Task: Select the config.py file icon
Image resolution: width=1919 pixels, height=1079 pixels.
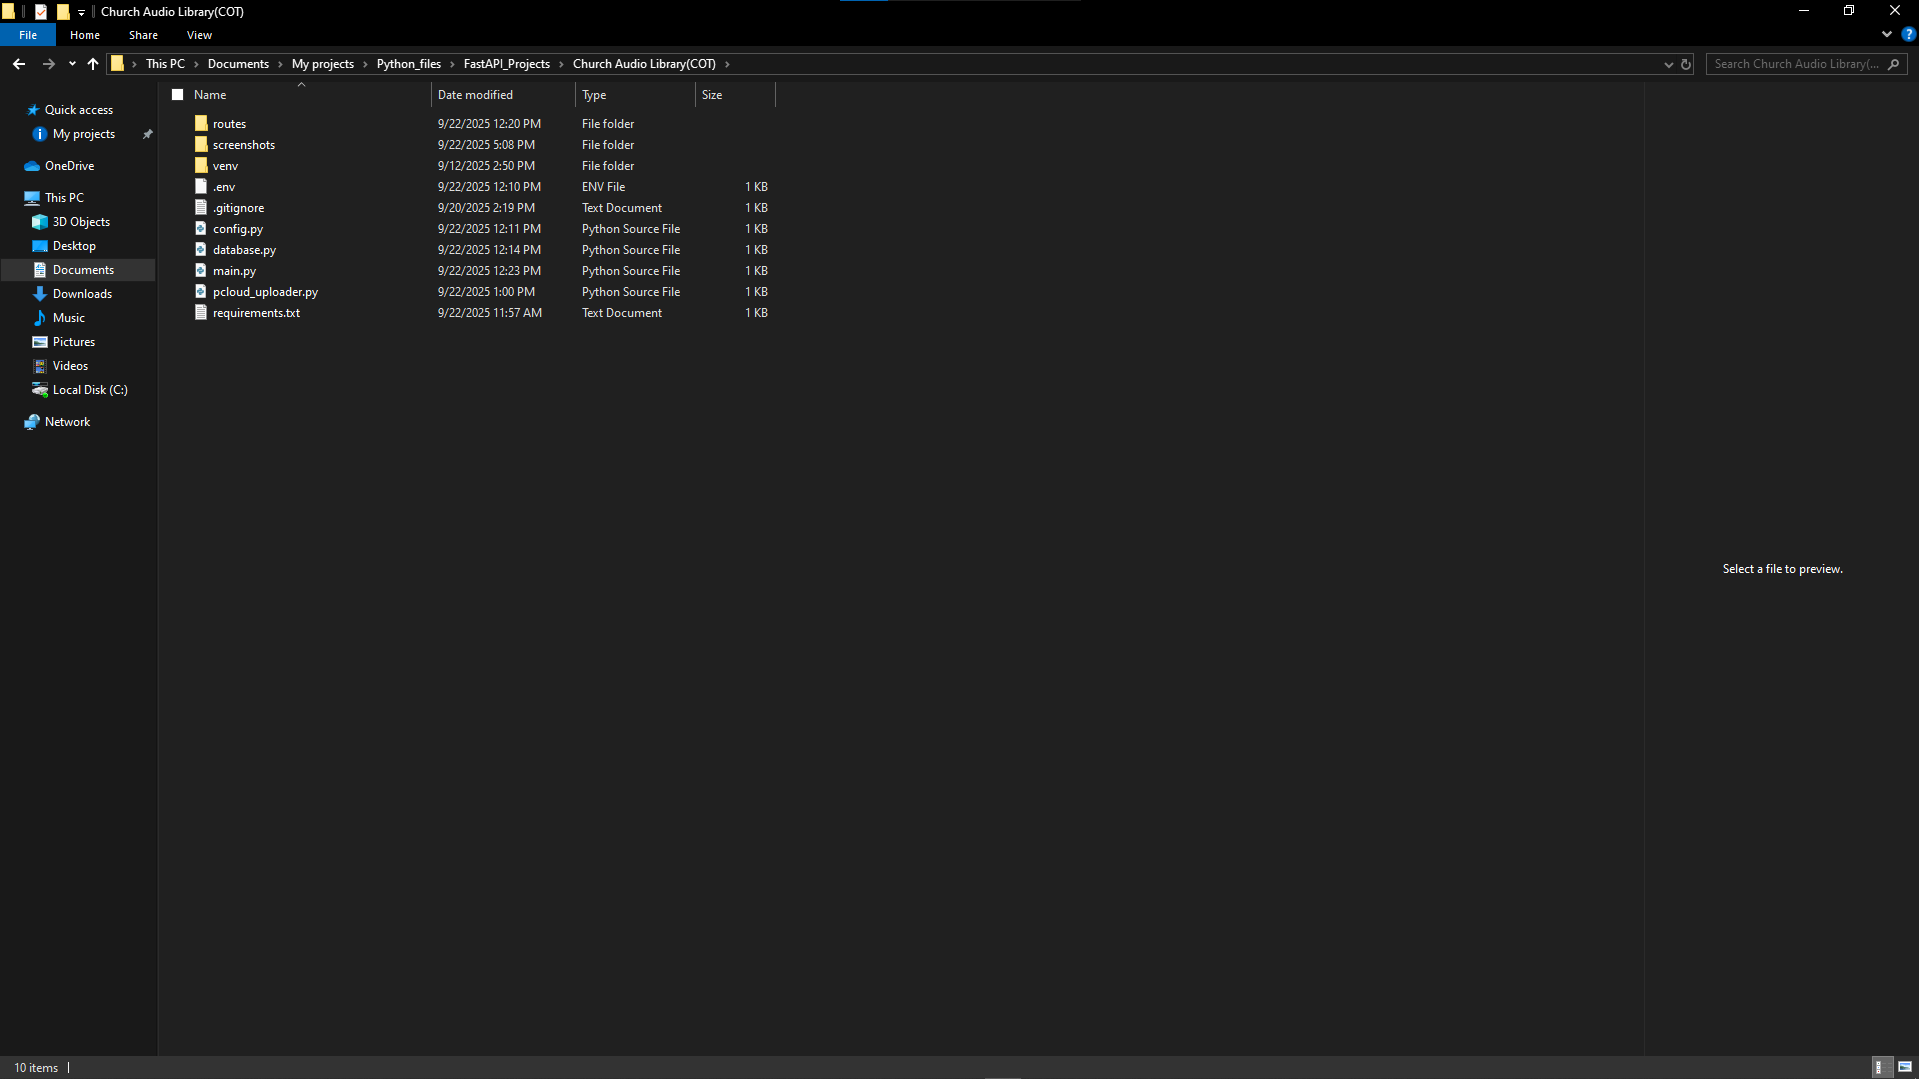Action: coord(201,229)
